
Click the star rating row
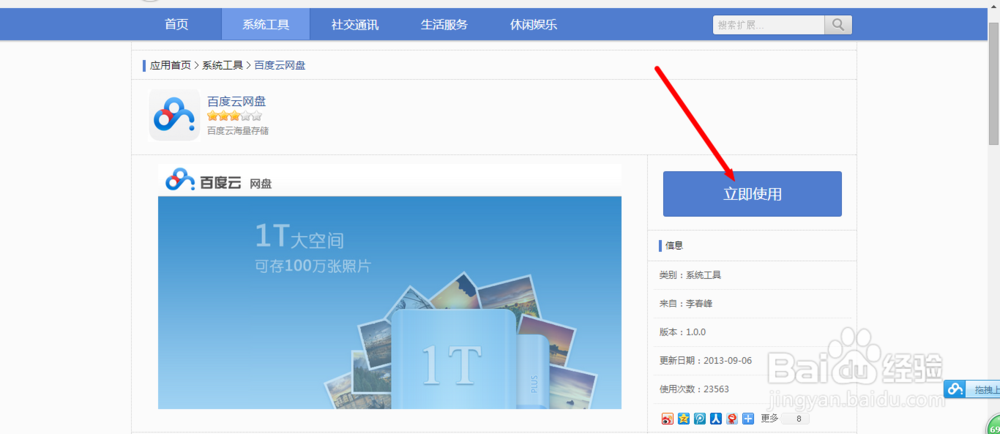[234, 116]
